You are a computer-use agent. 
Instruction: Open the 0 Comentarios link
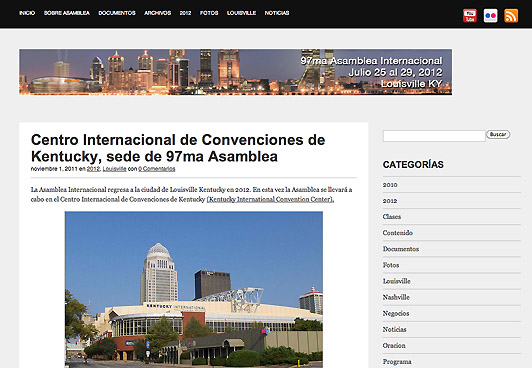tap(157, 169)
